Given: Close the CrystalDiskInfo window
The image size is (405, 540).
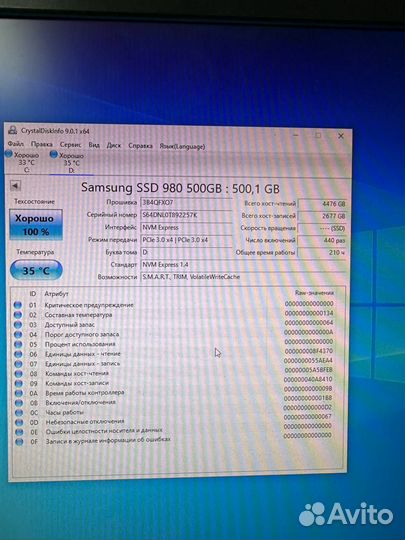Looking at the screenshot, I should pyautogui.click(x=341, y=136).
